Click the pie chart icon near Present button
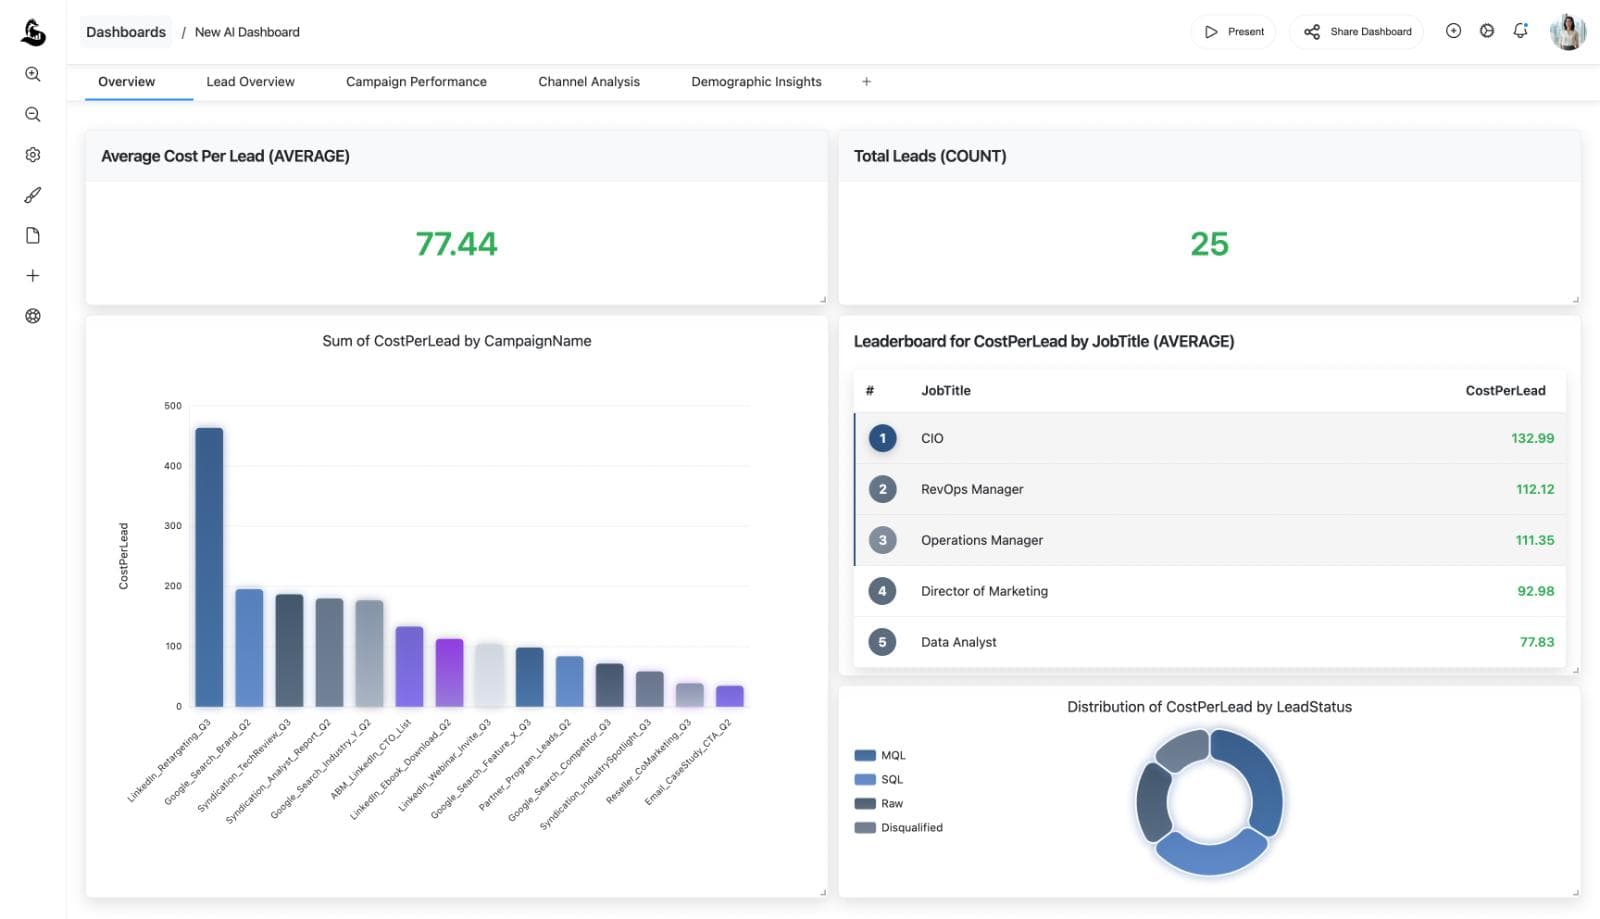The image size is (1600, 919). click(x=1487, y=31)
